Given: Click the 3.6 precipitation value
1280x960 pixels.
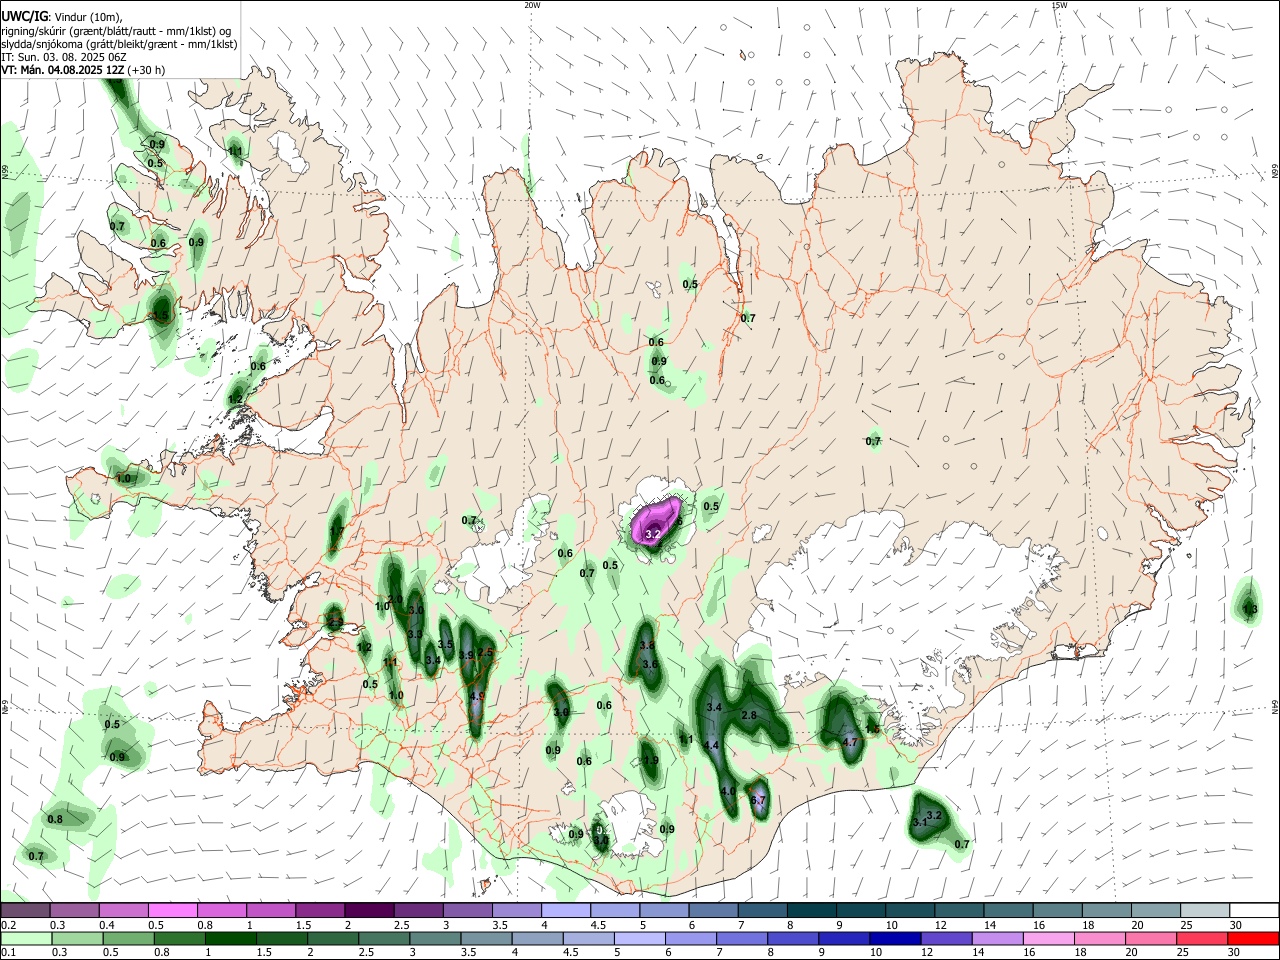Looking at the screenshot, I should [649, 664].
